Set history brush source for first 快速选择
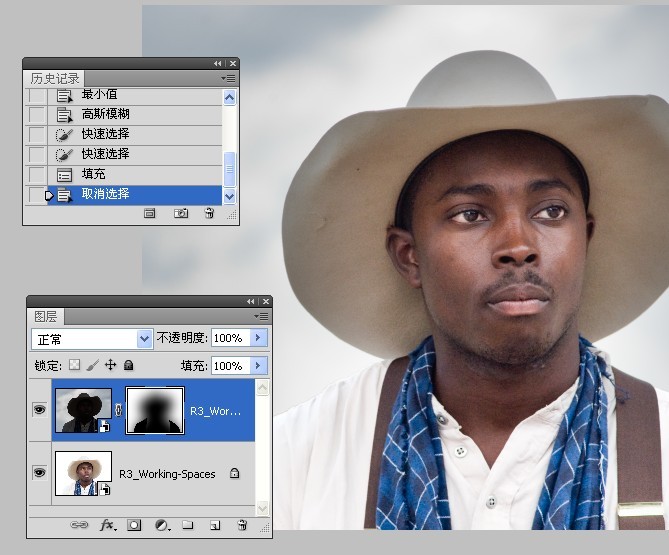 [x=37, y=134]
